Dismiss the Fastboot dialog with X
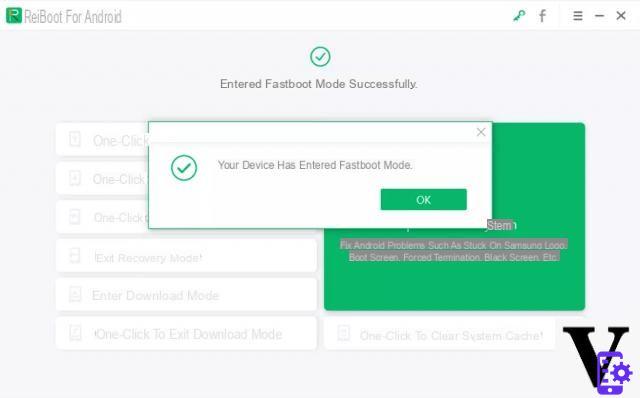The image size is (640, 398). click(x=481, y=132)
